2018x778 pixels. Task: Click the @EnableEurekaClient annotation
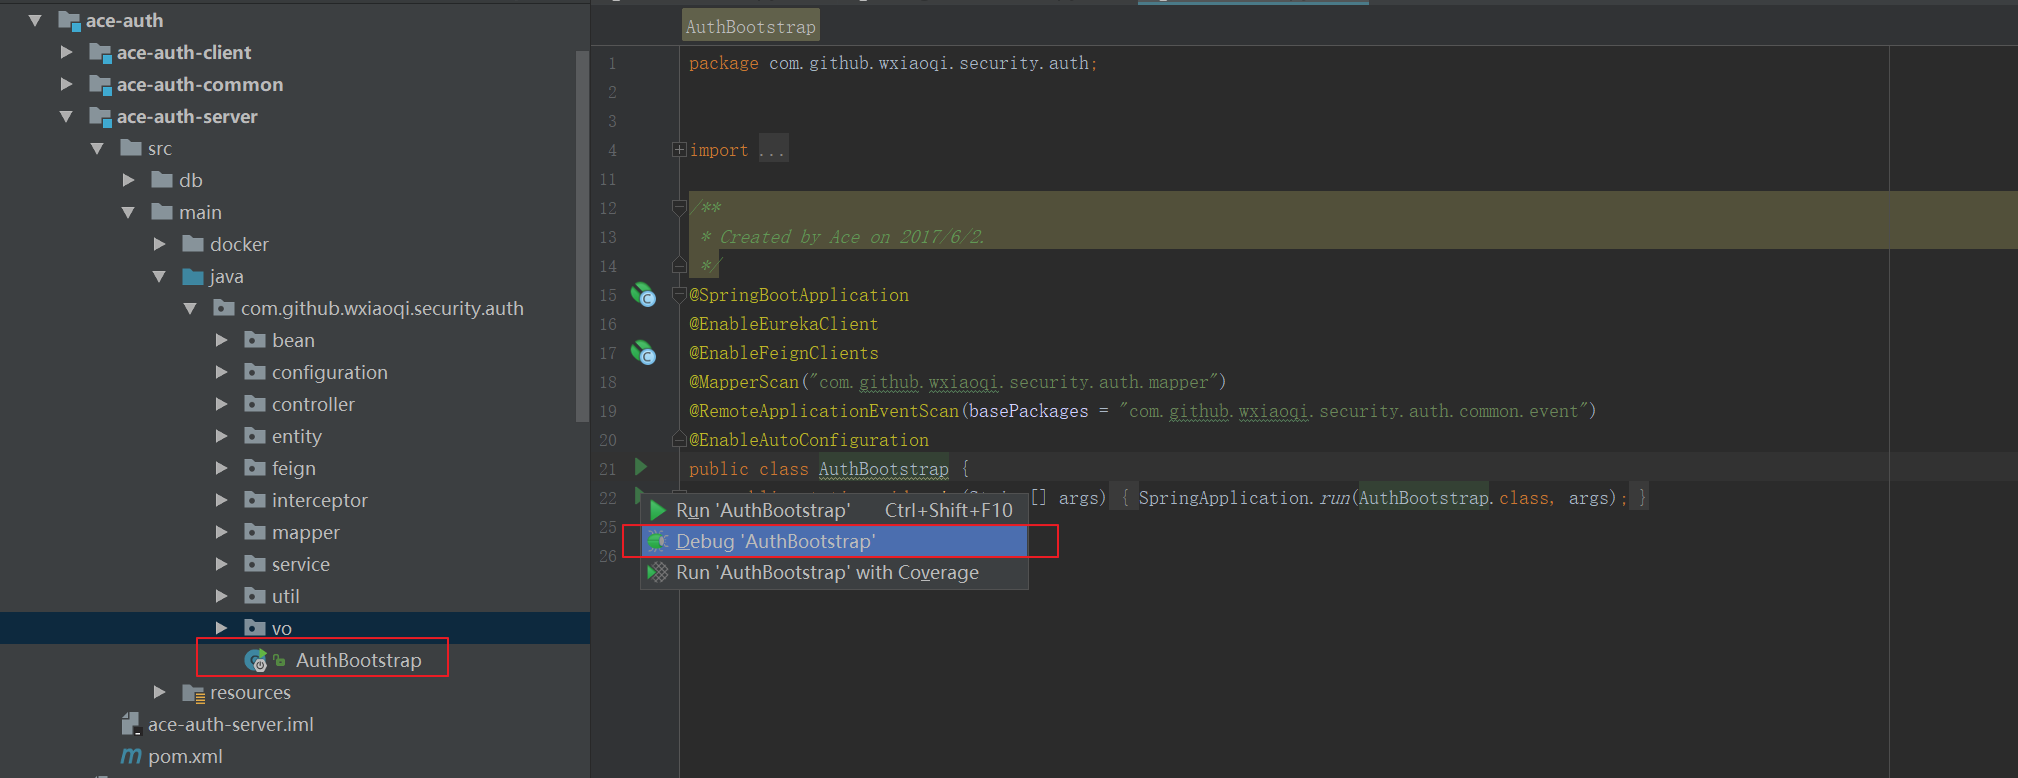pyautogui.click(x=783, y=324)
